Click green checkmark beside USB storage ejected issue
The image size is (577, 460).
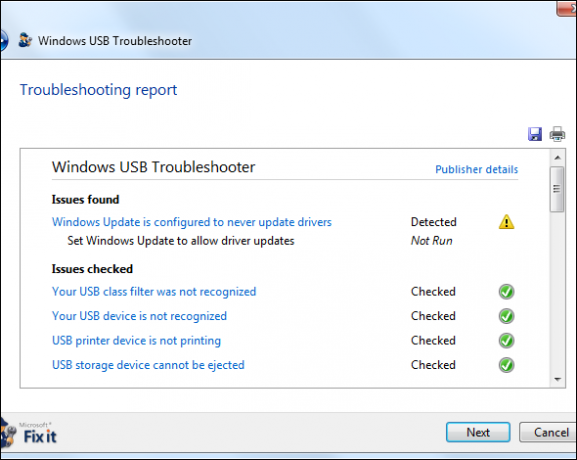tap(506, 365)
